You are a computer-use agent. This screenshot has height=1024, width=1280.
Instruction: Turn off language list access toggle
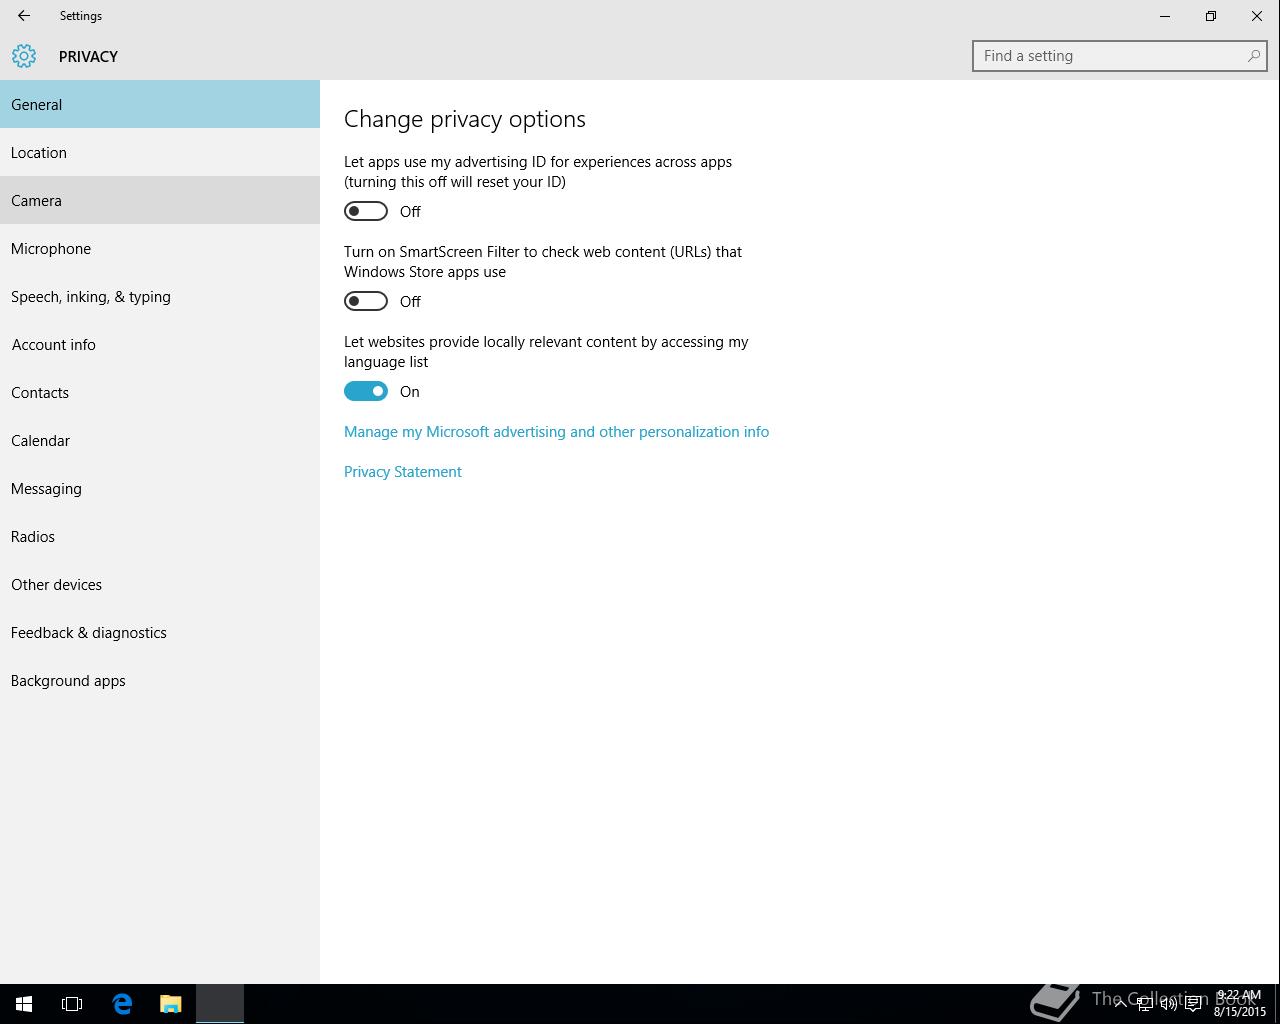[366, 391]
